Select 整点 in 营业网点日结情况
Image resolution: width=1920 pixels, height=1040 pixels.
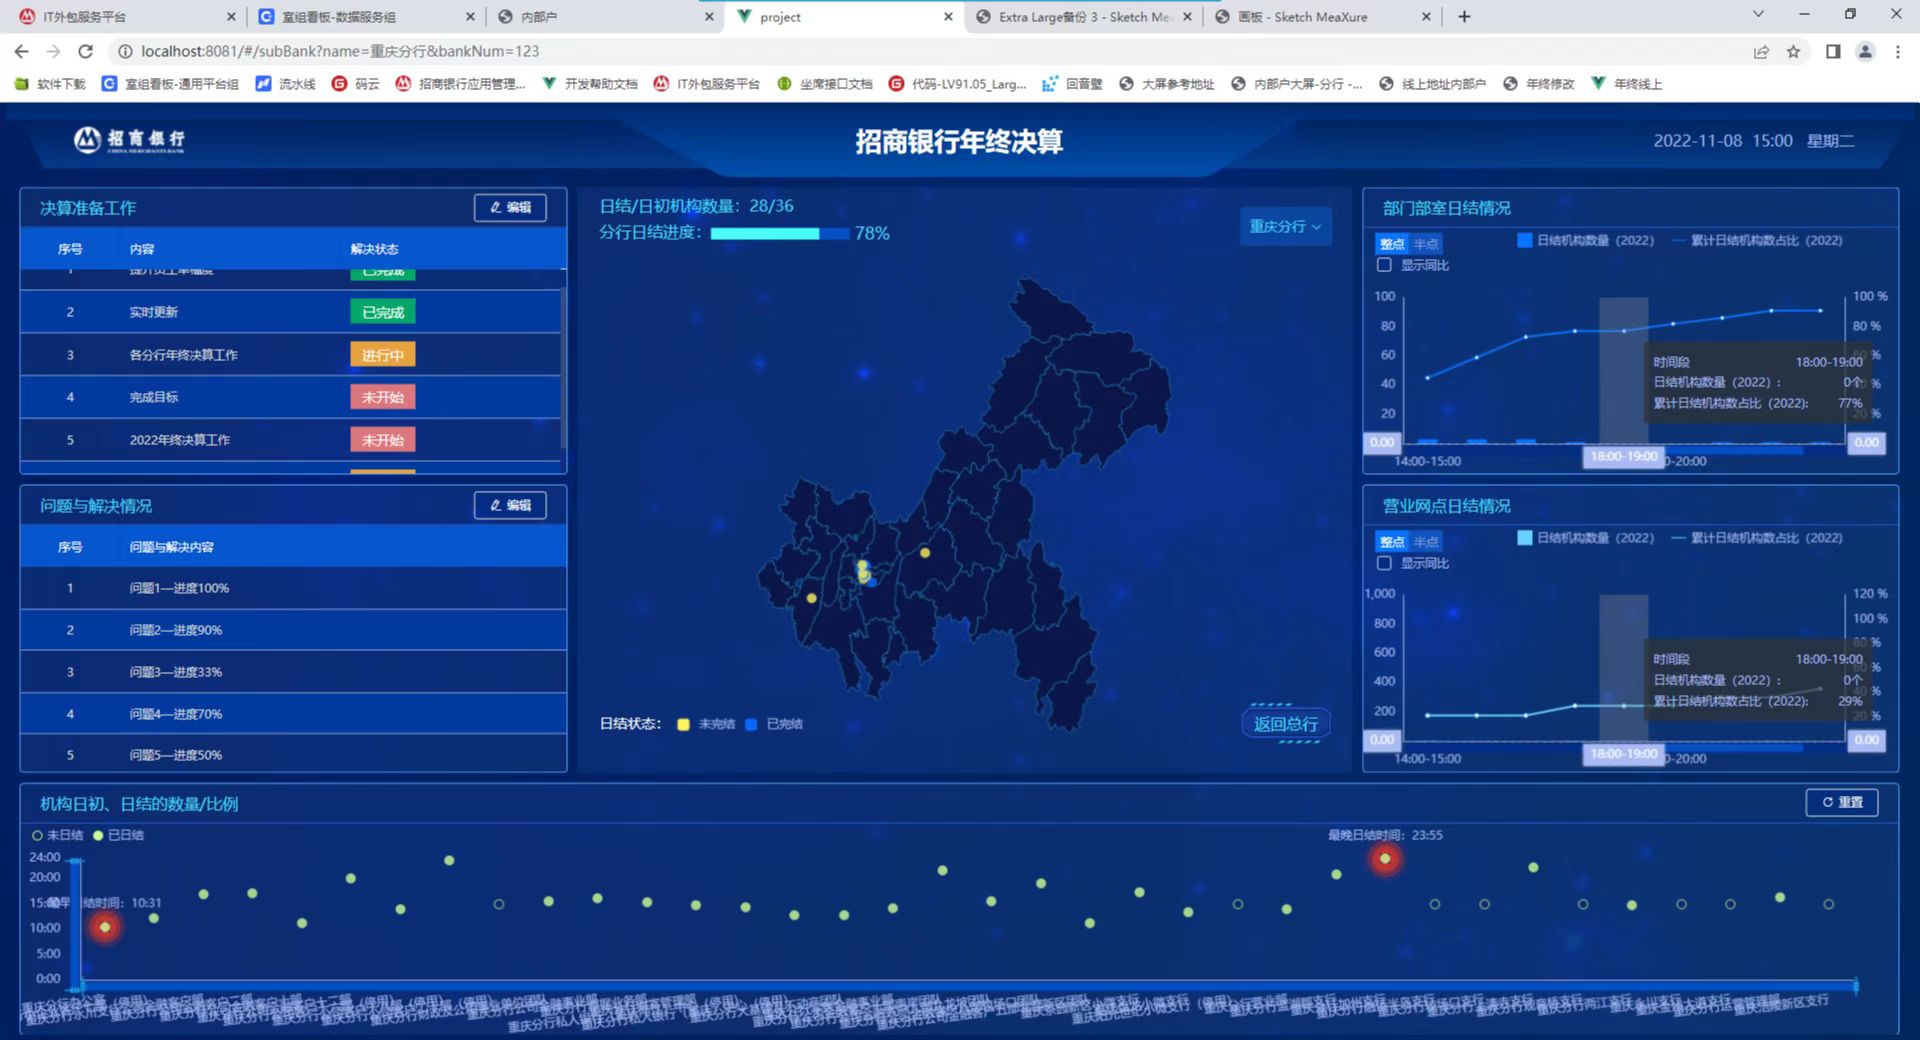(x=1392, y=542)
